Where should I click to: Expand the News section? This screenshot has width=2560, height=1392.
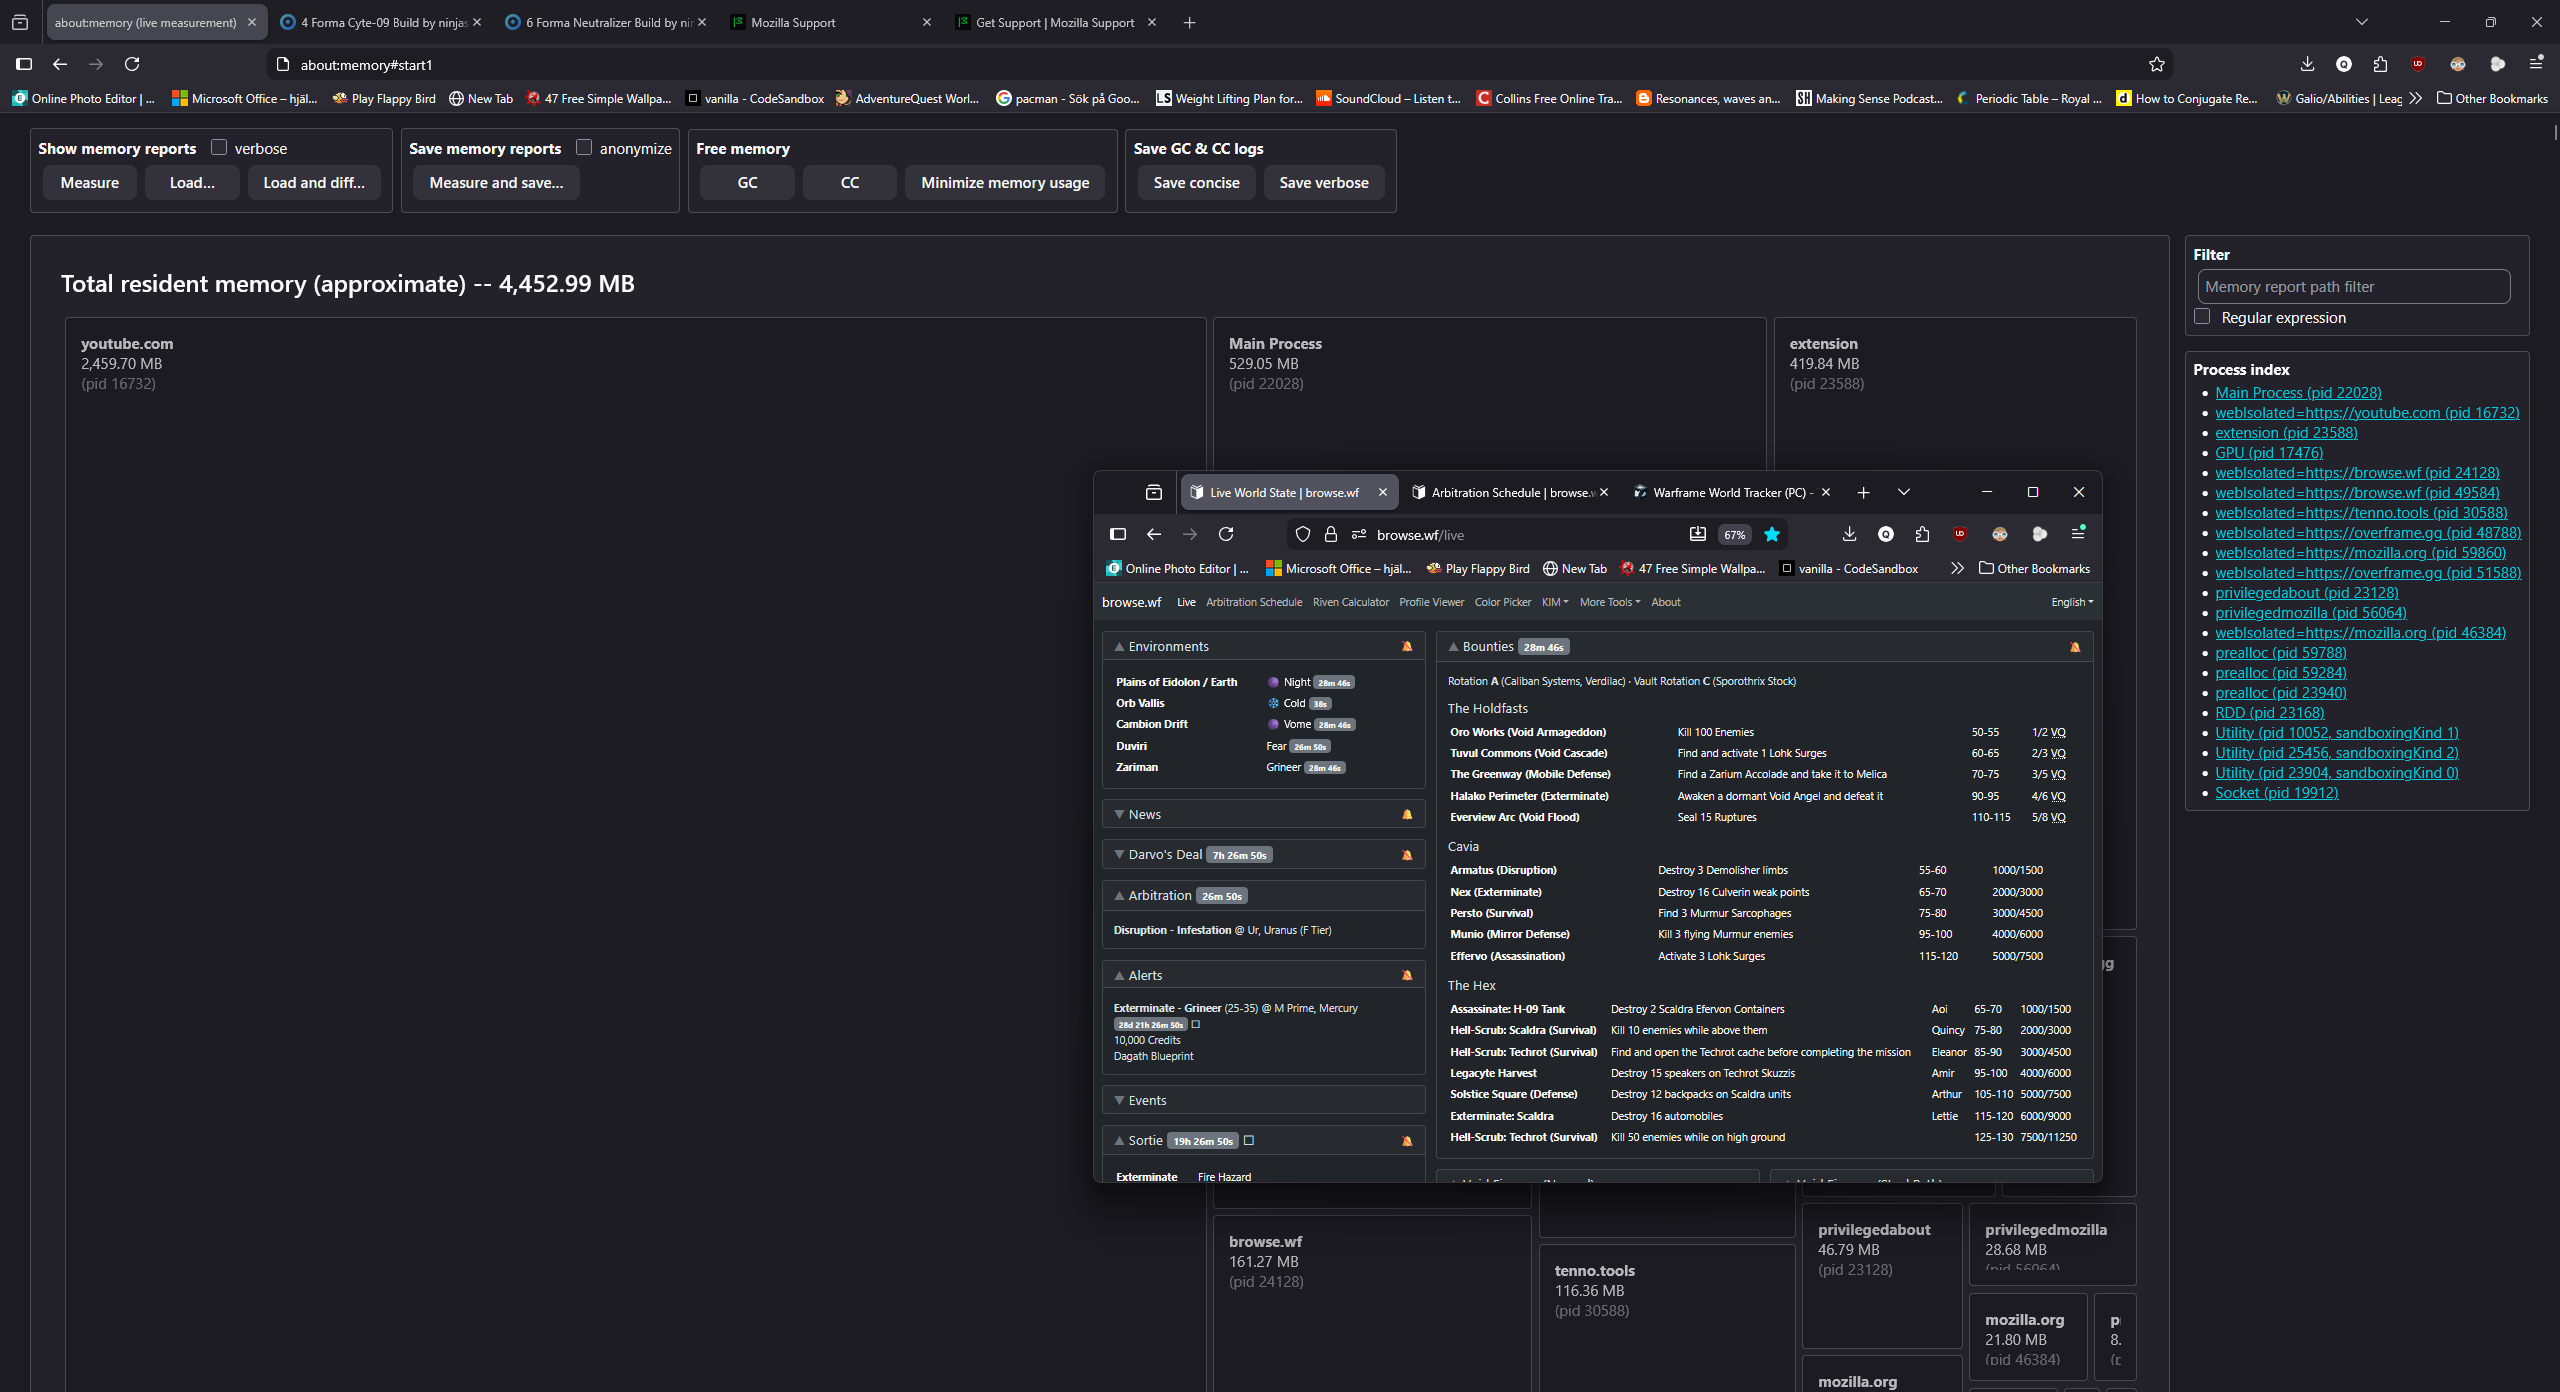pos(1144,814)
